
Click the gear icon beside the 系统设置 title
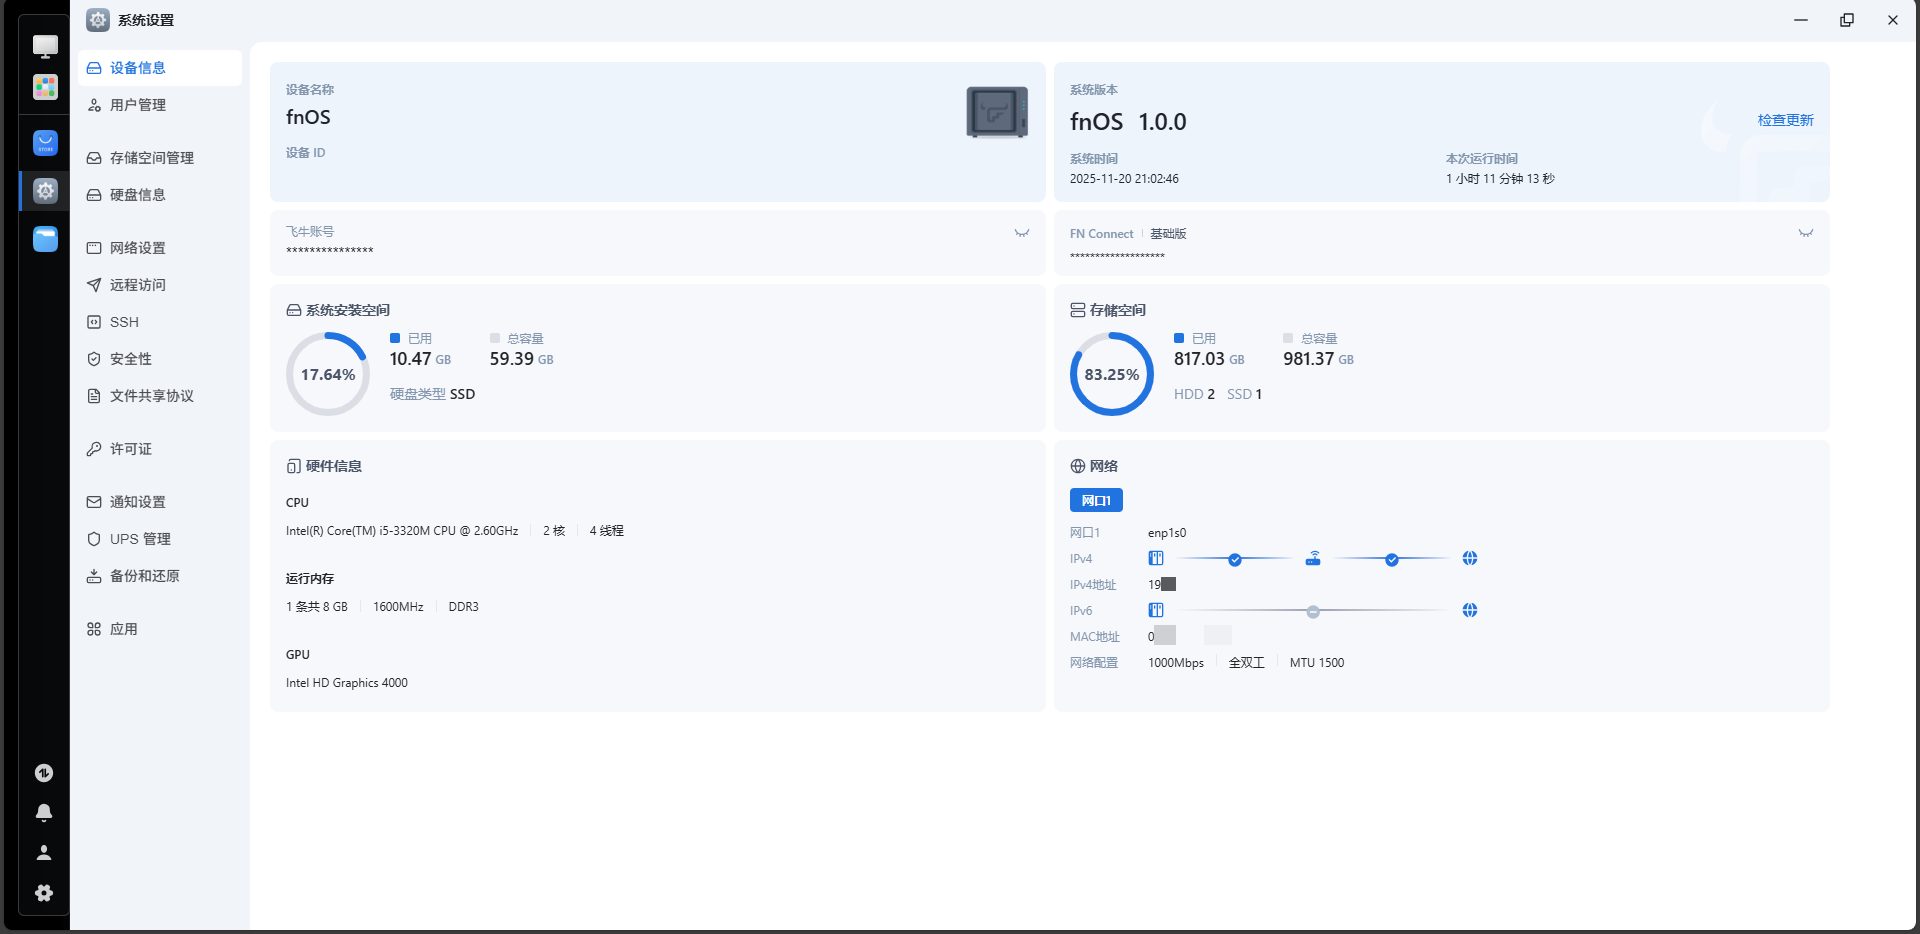point(98,20)
